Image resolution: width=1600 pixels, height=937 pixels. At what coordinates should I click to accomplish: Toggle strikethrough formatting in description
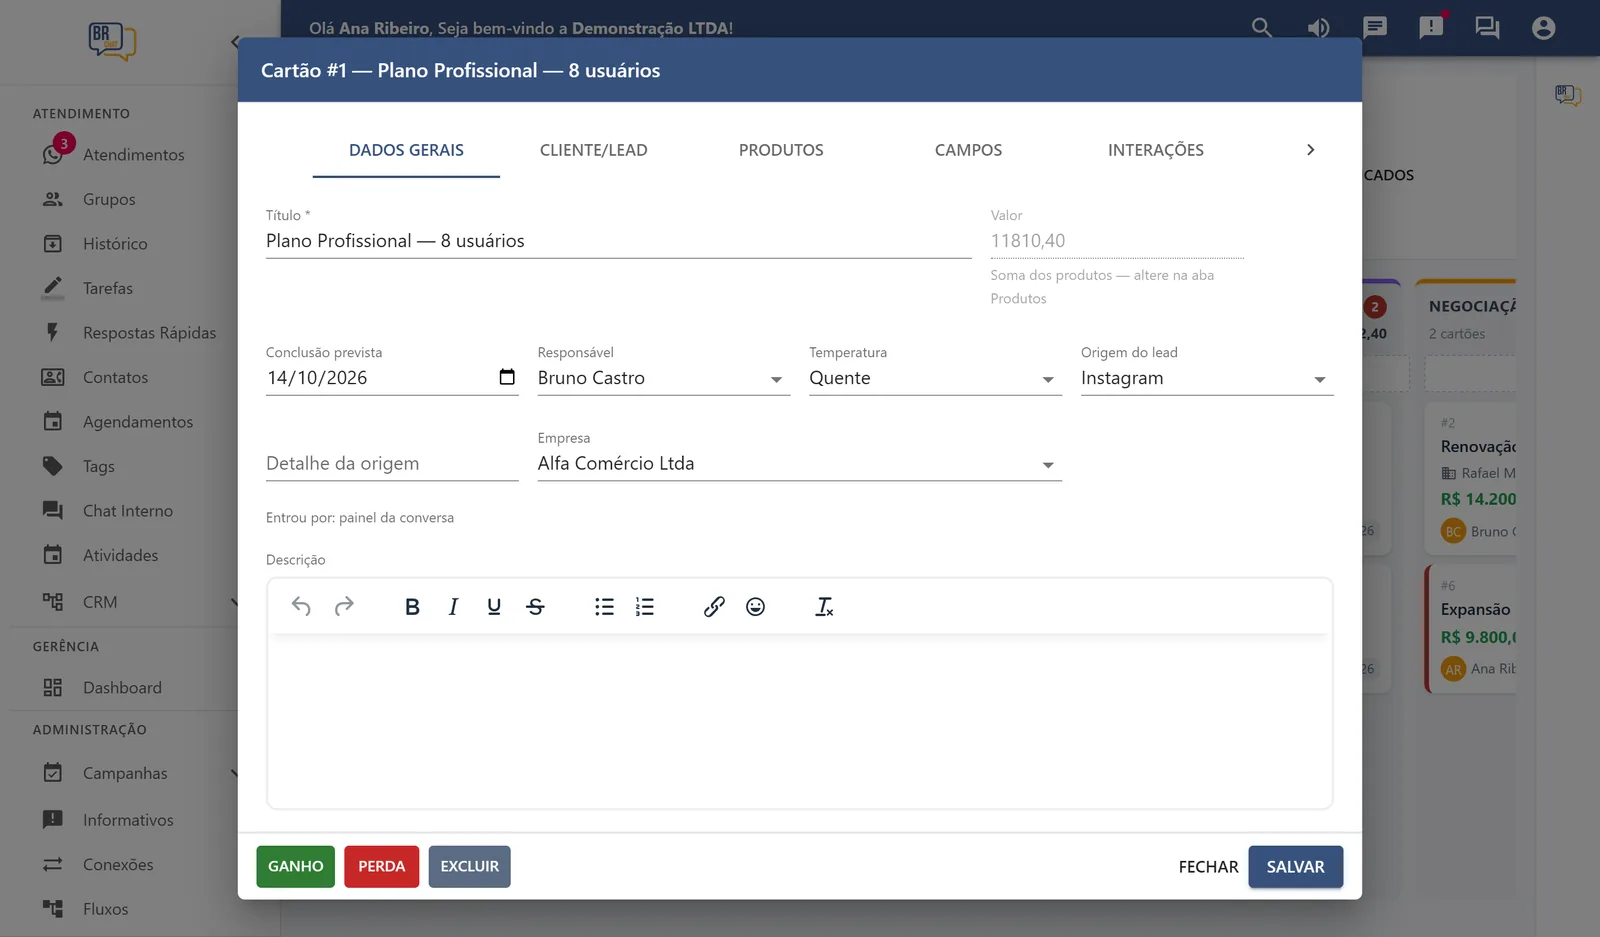click(535, 606)
